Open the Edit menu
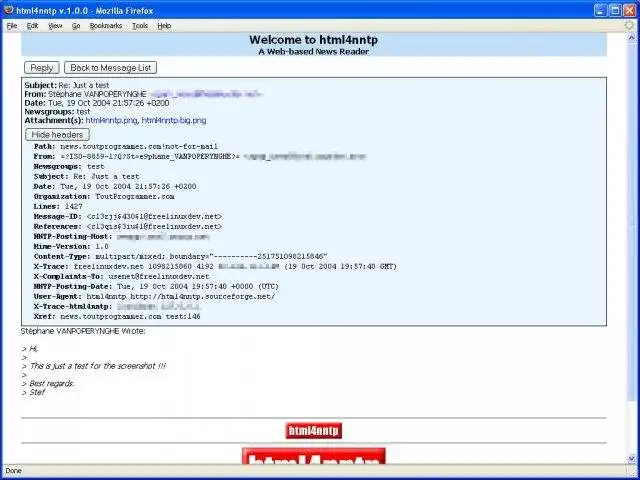640x480 pixels. (33, 25)
